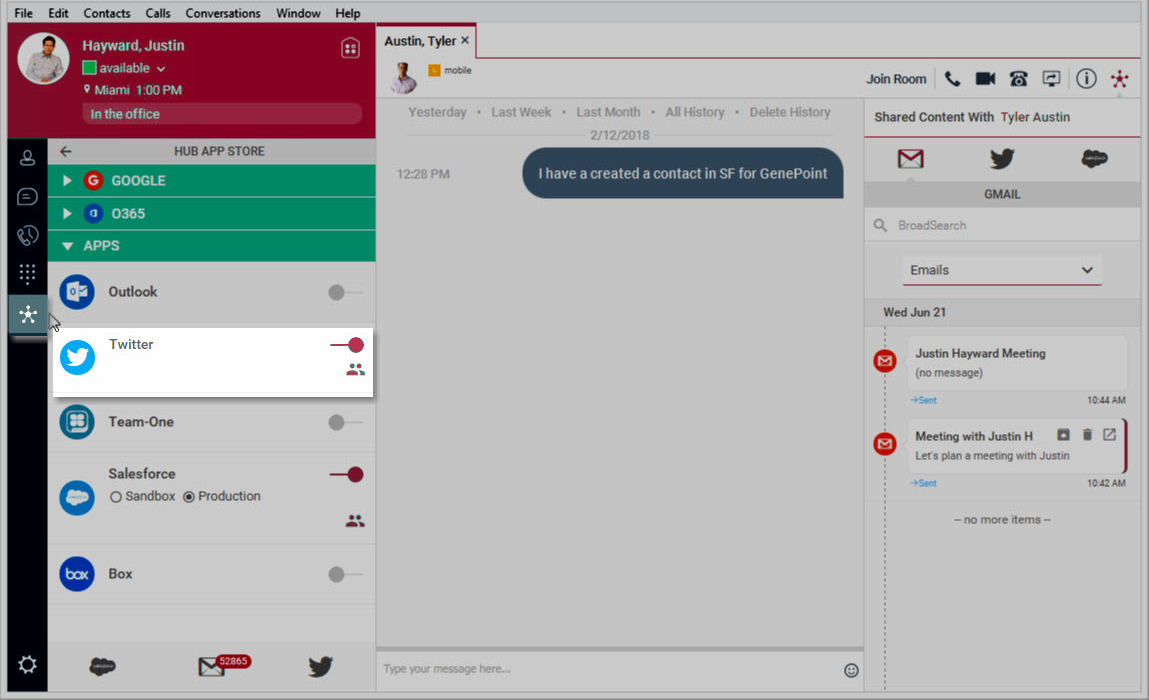Click the Twitter sharing people icon
This screenshot has width=1149, height=700.
tap(355, 369)
